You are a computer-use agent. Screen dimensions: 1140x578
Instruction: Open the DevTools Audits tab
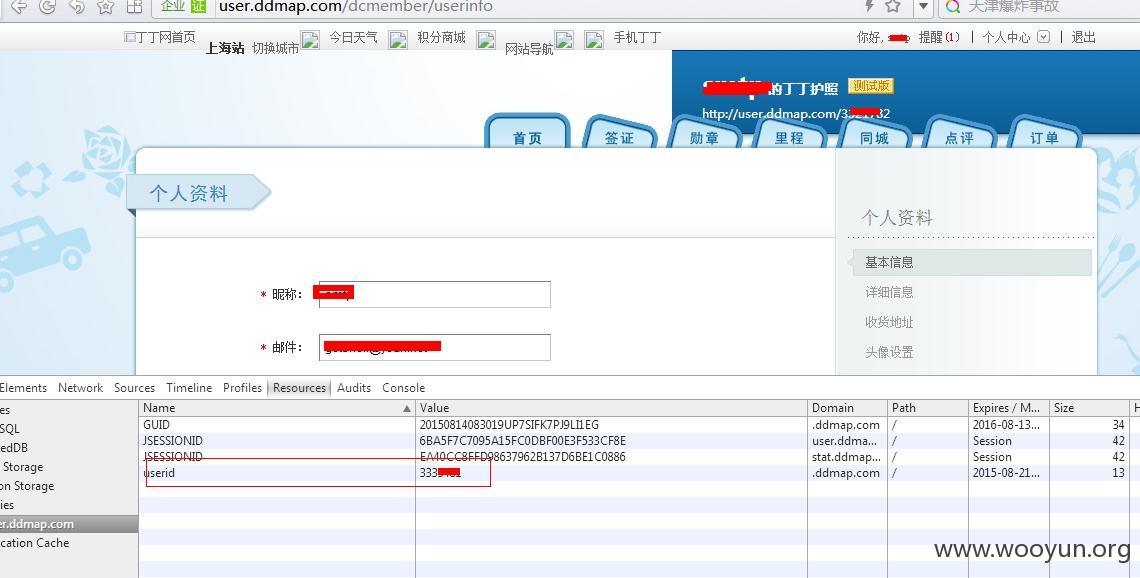point(354,388)
